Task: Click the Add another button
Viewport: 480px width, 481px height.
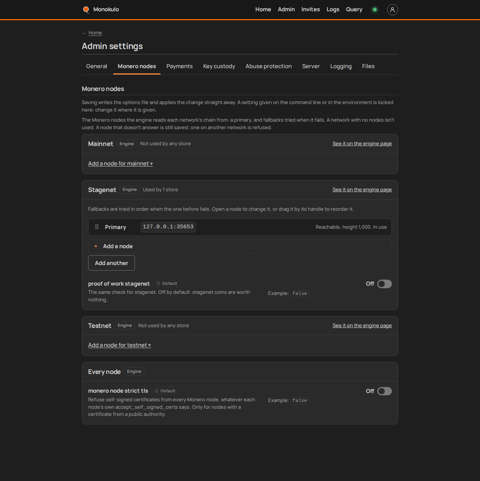Action: click(x=111, y=263)
